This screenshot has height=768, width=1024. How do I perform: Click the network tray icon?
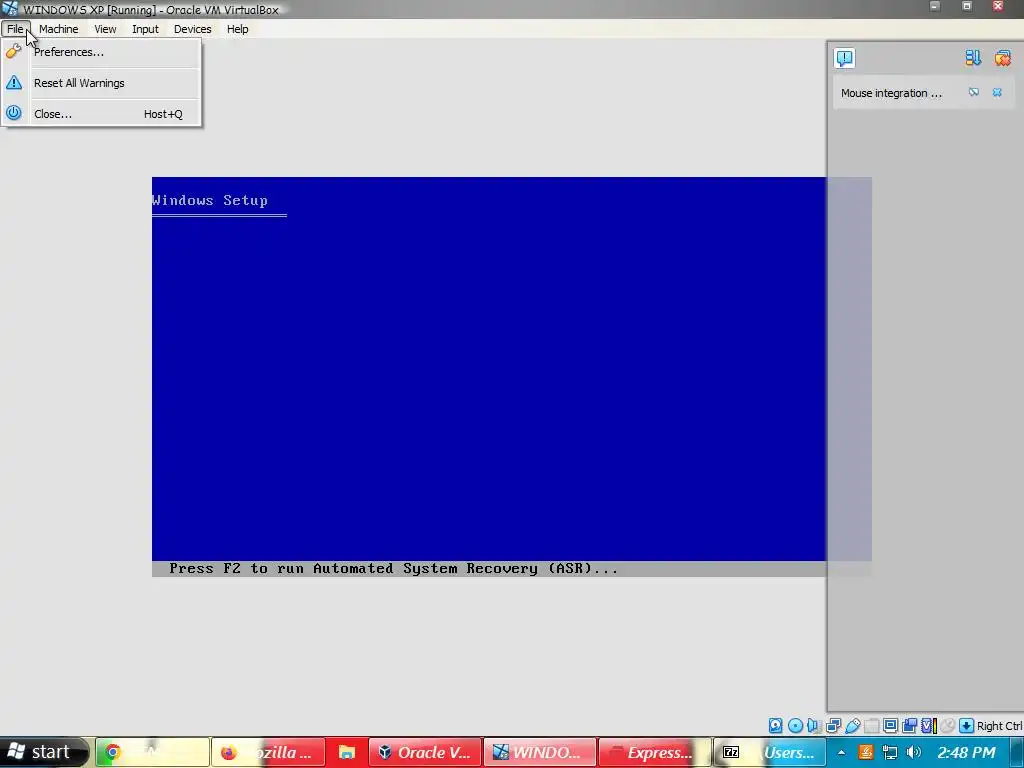point(889,752)
